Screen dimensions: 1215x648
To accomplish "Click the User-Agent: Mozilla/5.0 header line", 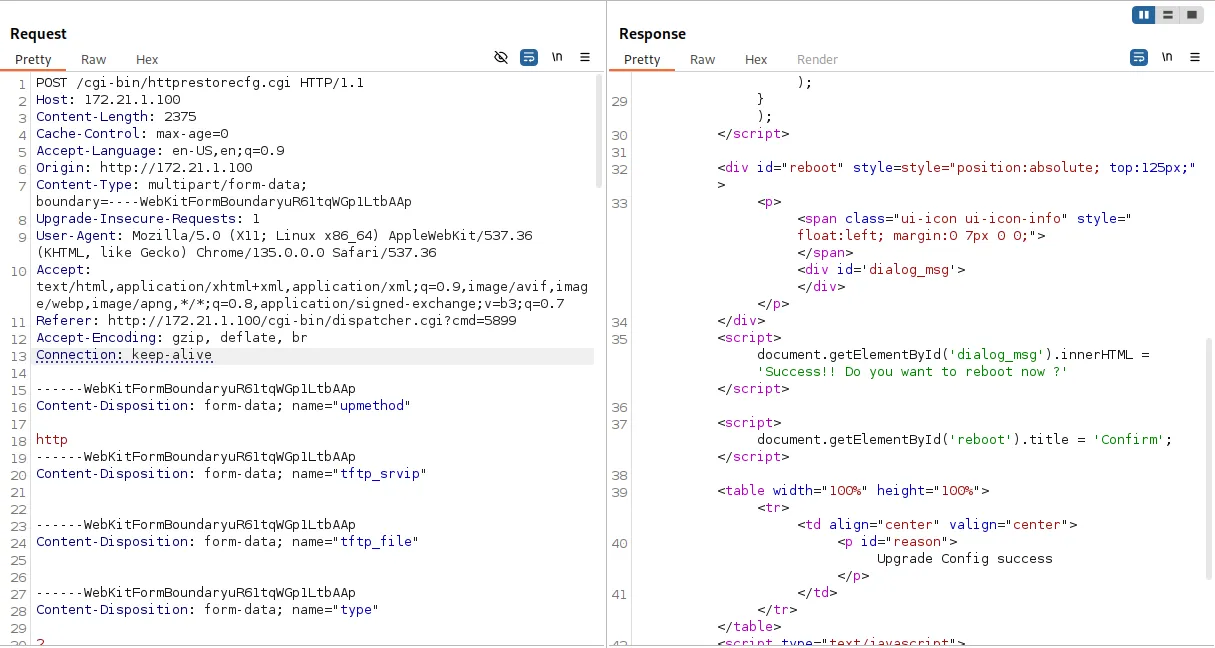I will click(x=284, y=236).
